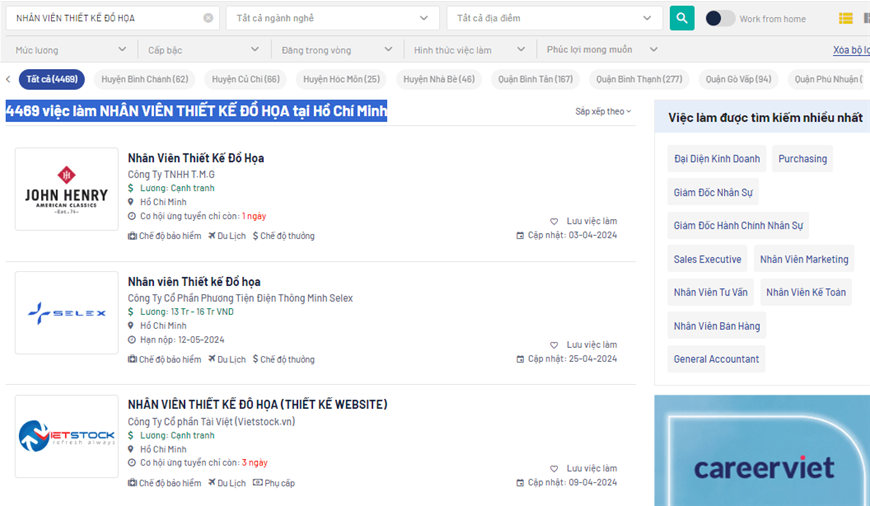The height and width of the screenshot is (506, 870).
Task: Click Cập nhật: 25-04-2024 date
Action: [x=572, y=359]
